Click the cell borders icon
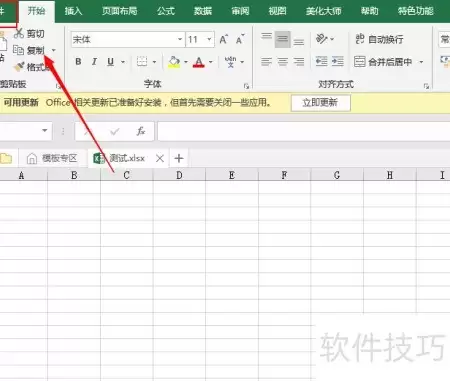Screen dimensions: 450x381 (142, 62)
